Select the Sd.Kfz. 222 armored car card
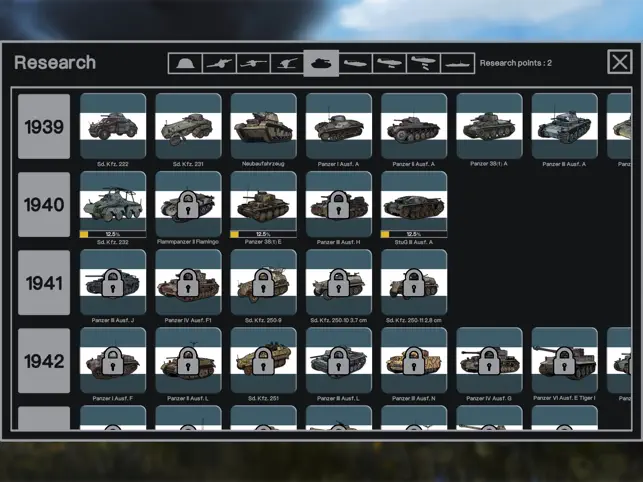The width and height of the screenshot is (643, 482). coord(113,126)
